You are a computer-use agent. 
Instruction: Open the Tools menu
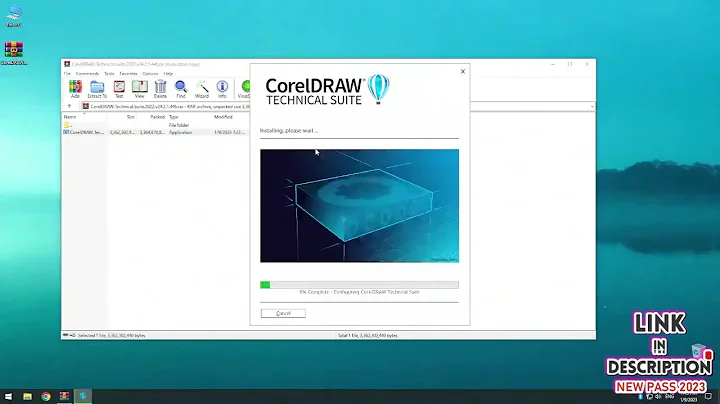pos(109,73)
